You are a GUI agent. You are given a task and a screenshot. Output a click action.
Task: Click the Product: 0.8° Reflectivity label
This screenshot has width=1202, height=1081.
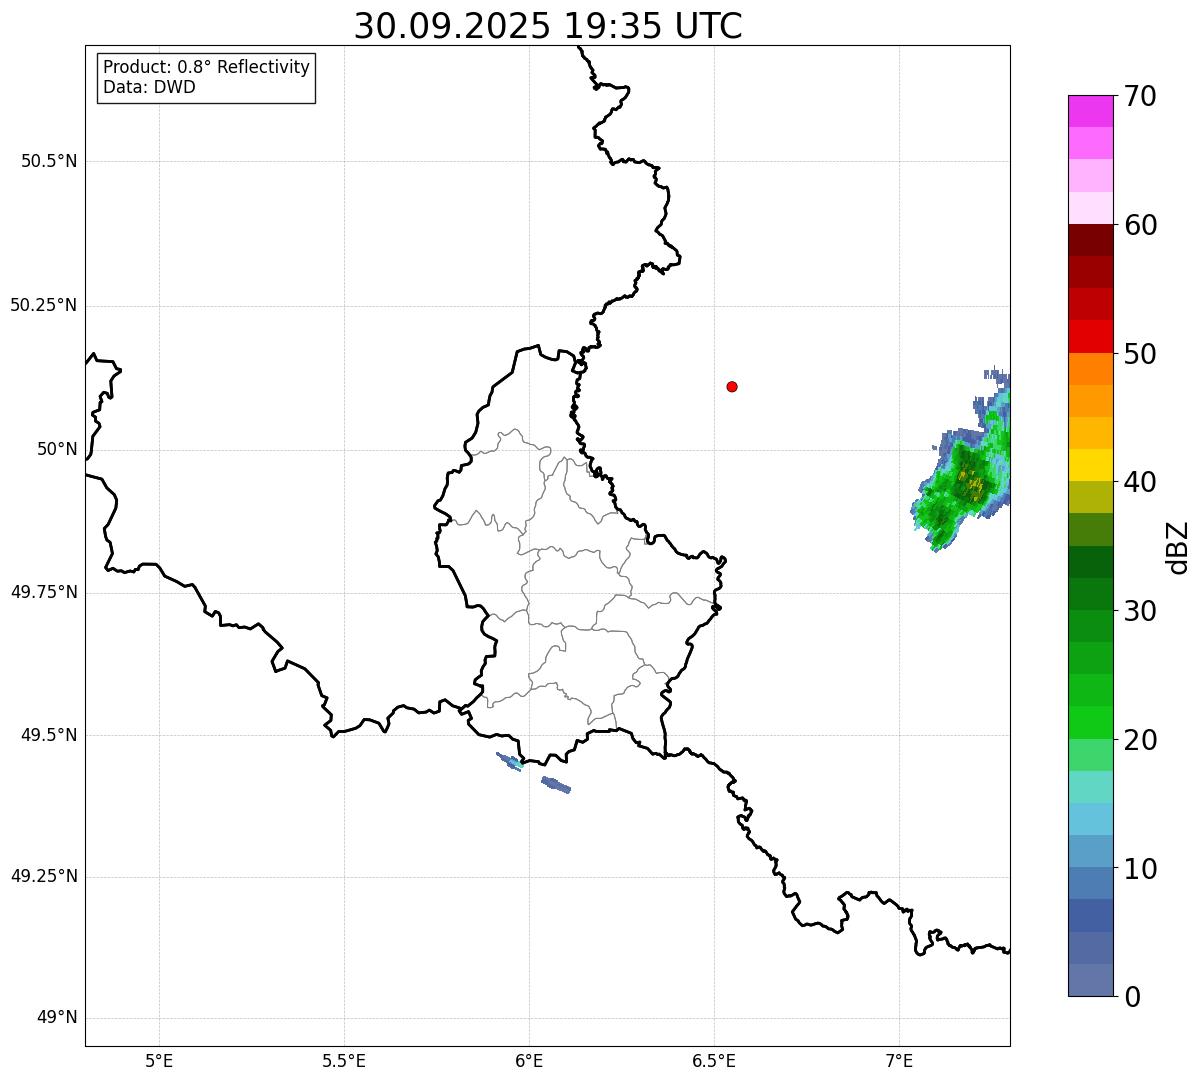tap(207, 67)
